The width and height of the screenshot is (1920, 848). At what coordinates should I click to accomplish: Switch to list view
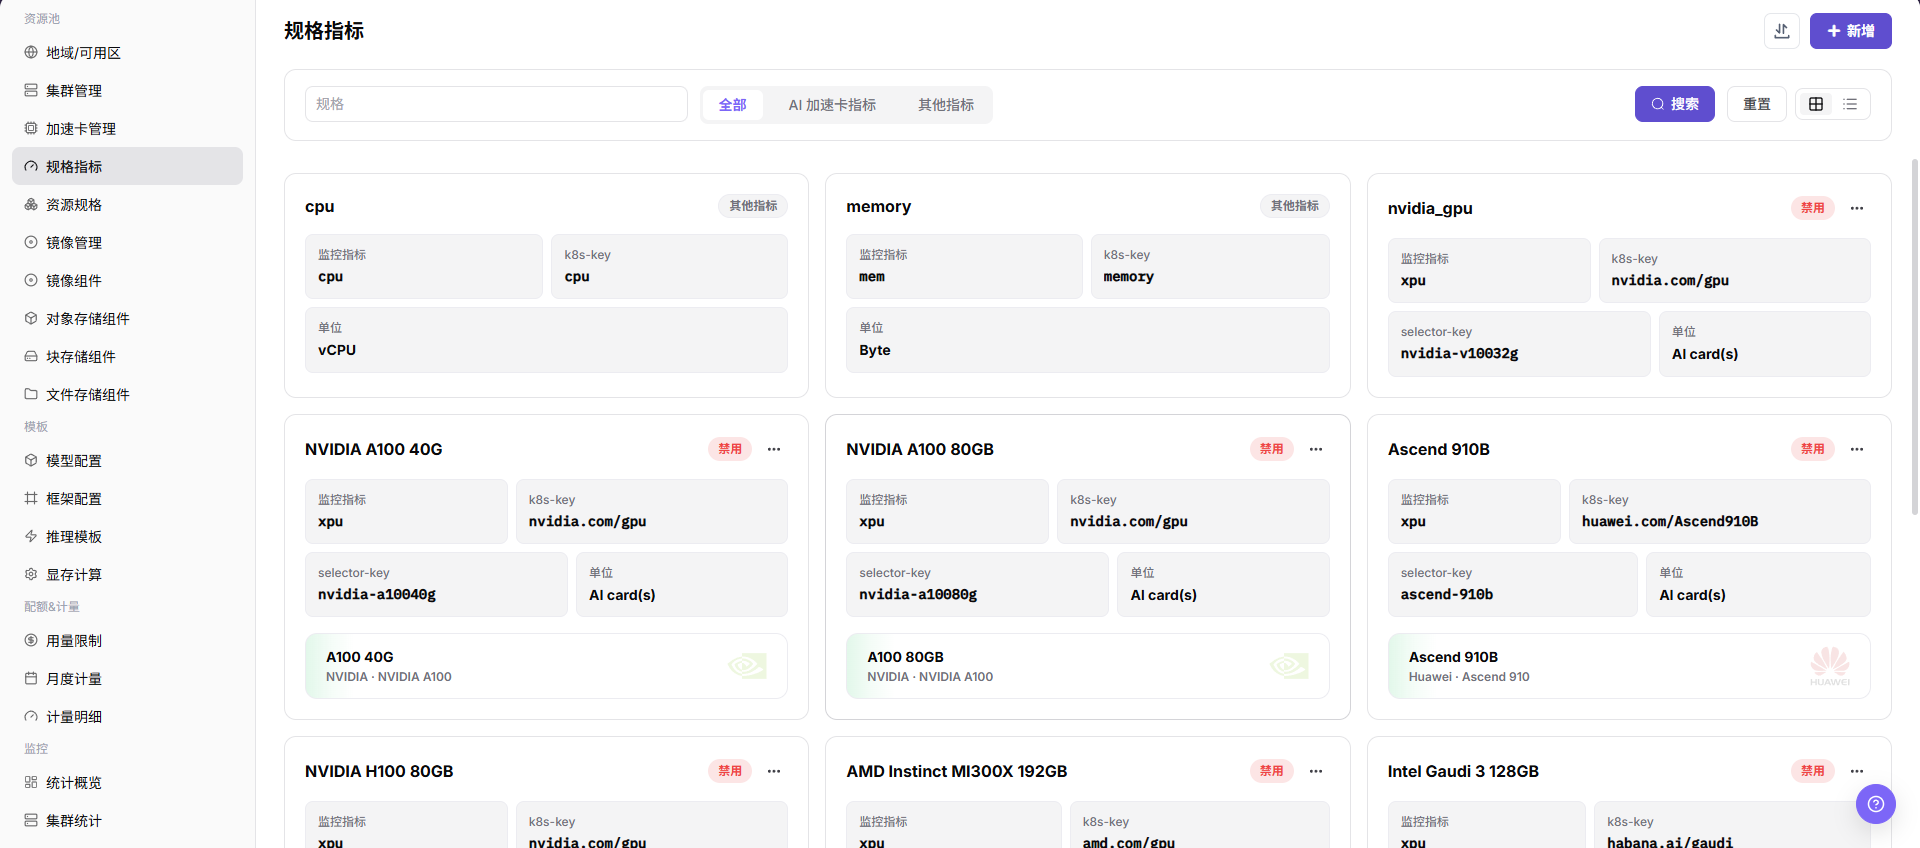tap(1850, 104)
